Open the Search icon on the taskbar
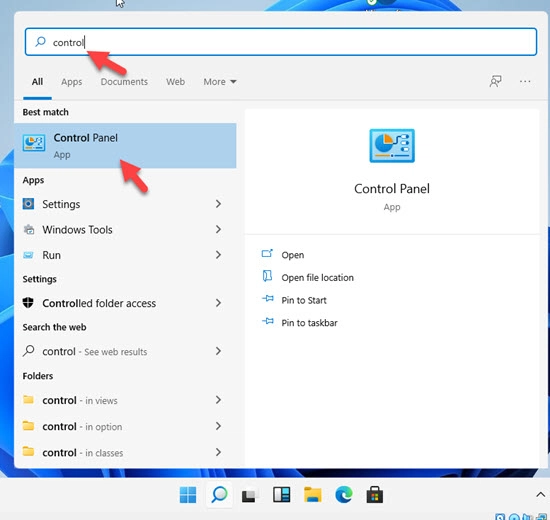 219,495
